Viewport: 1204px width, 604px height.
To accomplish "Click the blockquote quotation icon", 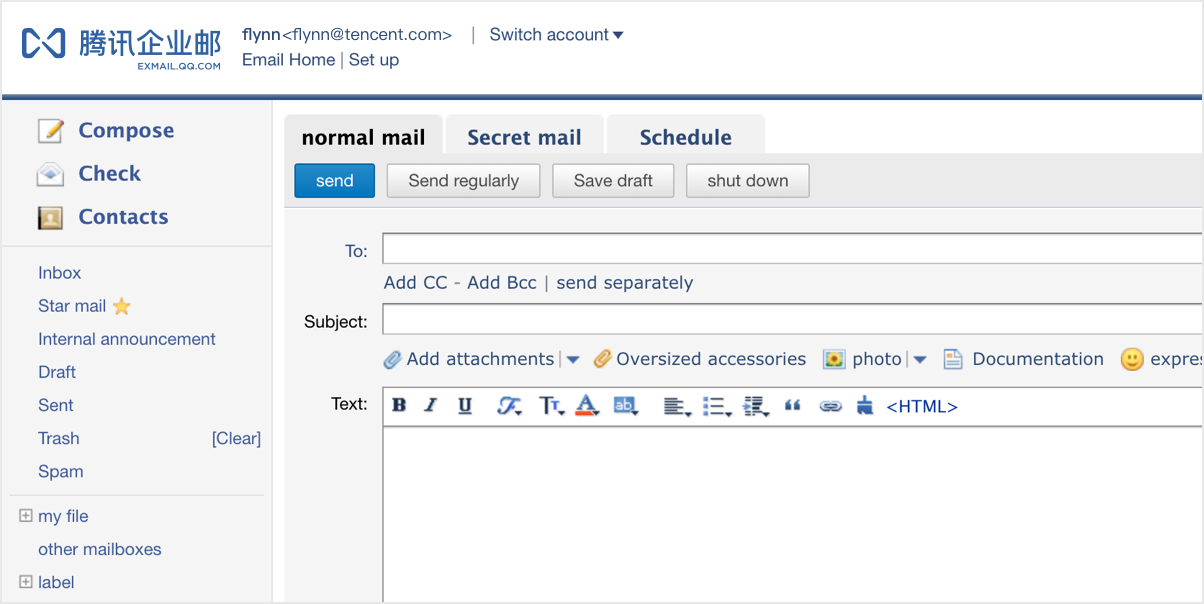I will point(793,405).
